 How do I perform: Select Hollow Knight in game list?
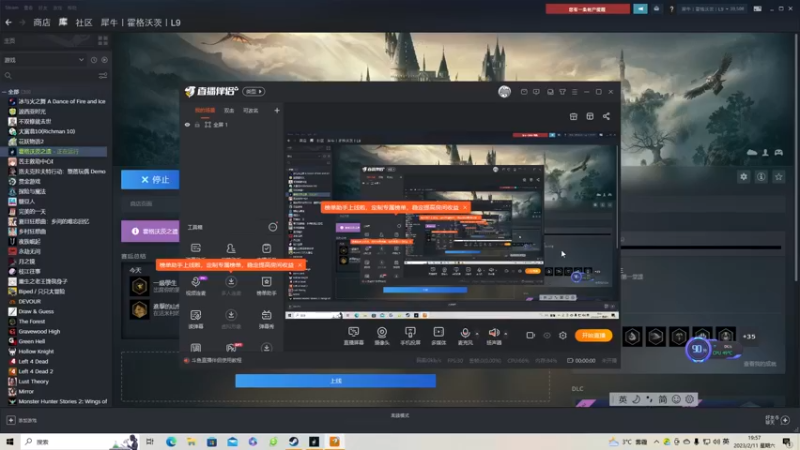[36, 352]
